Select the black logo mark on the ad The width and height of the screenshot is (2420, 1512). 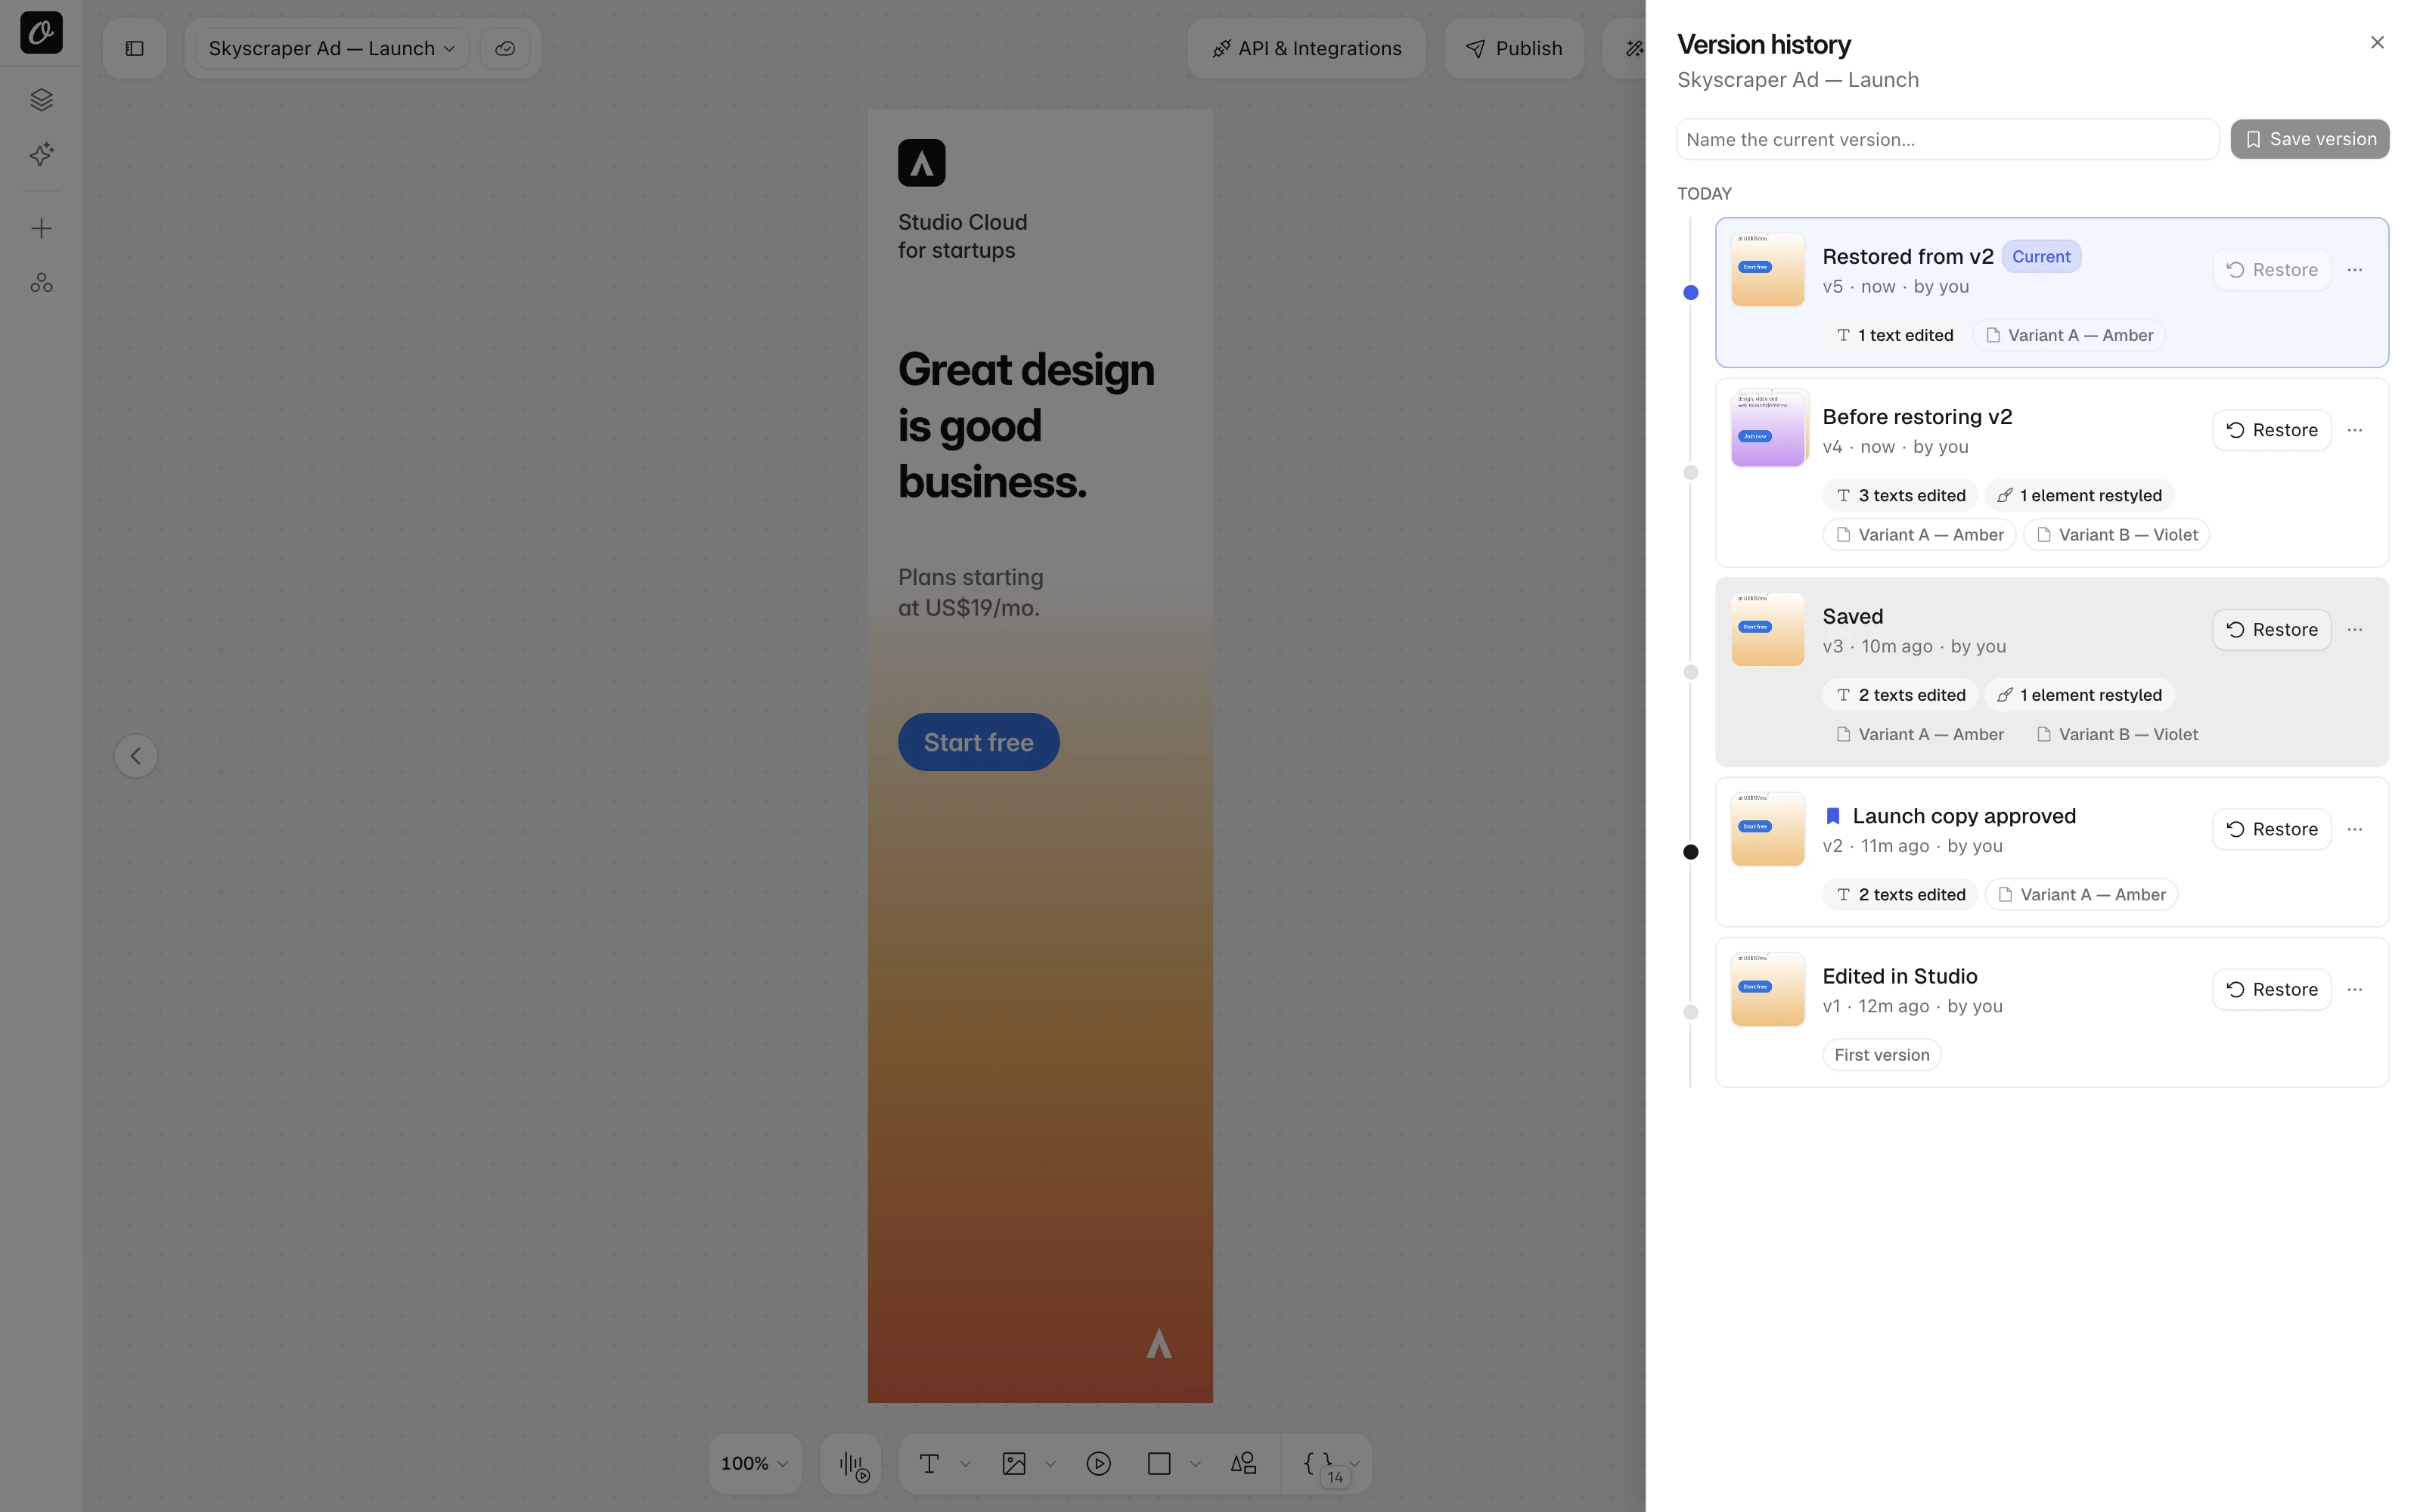point(922,163)
